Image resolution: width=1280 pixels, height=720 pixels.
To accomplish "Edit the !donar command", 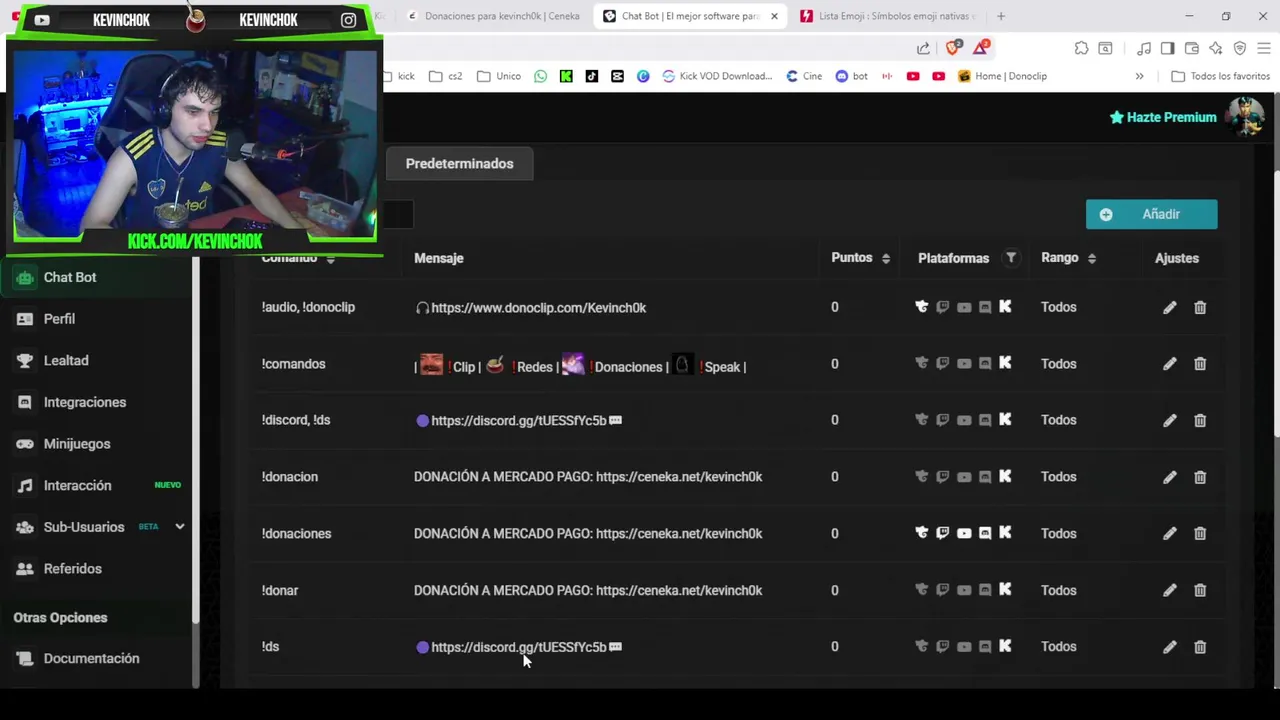I will click(x=1169, y=590).
